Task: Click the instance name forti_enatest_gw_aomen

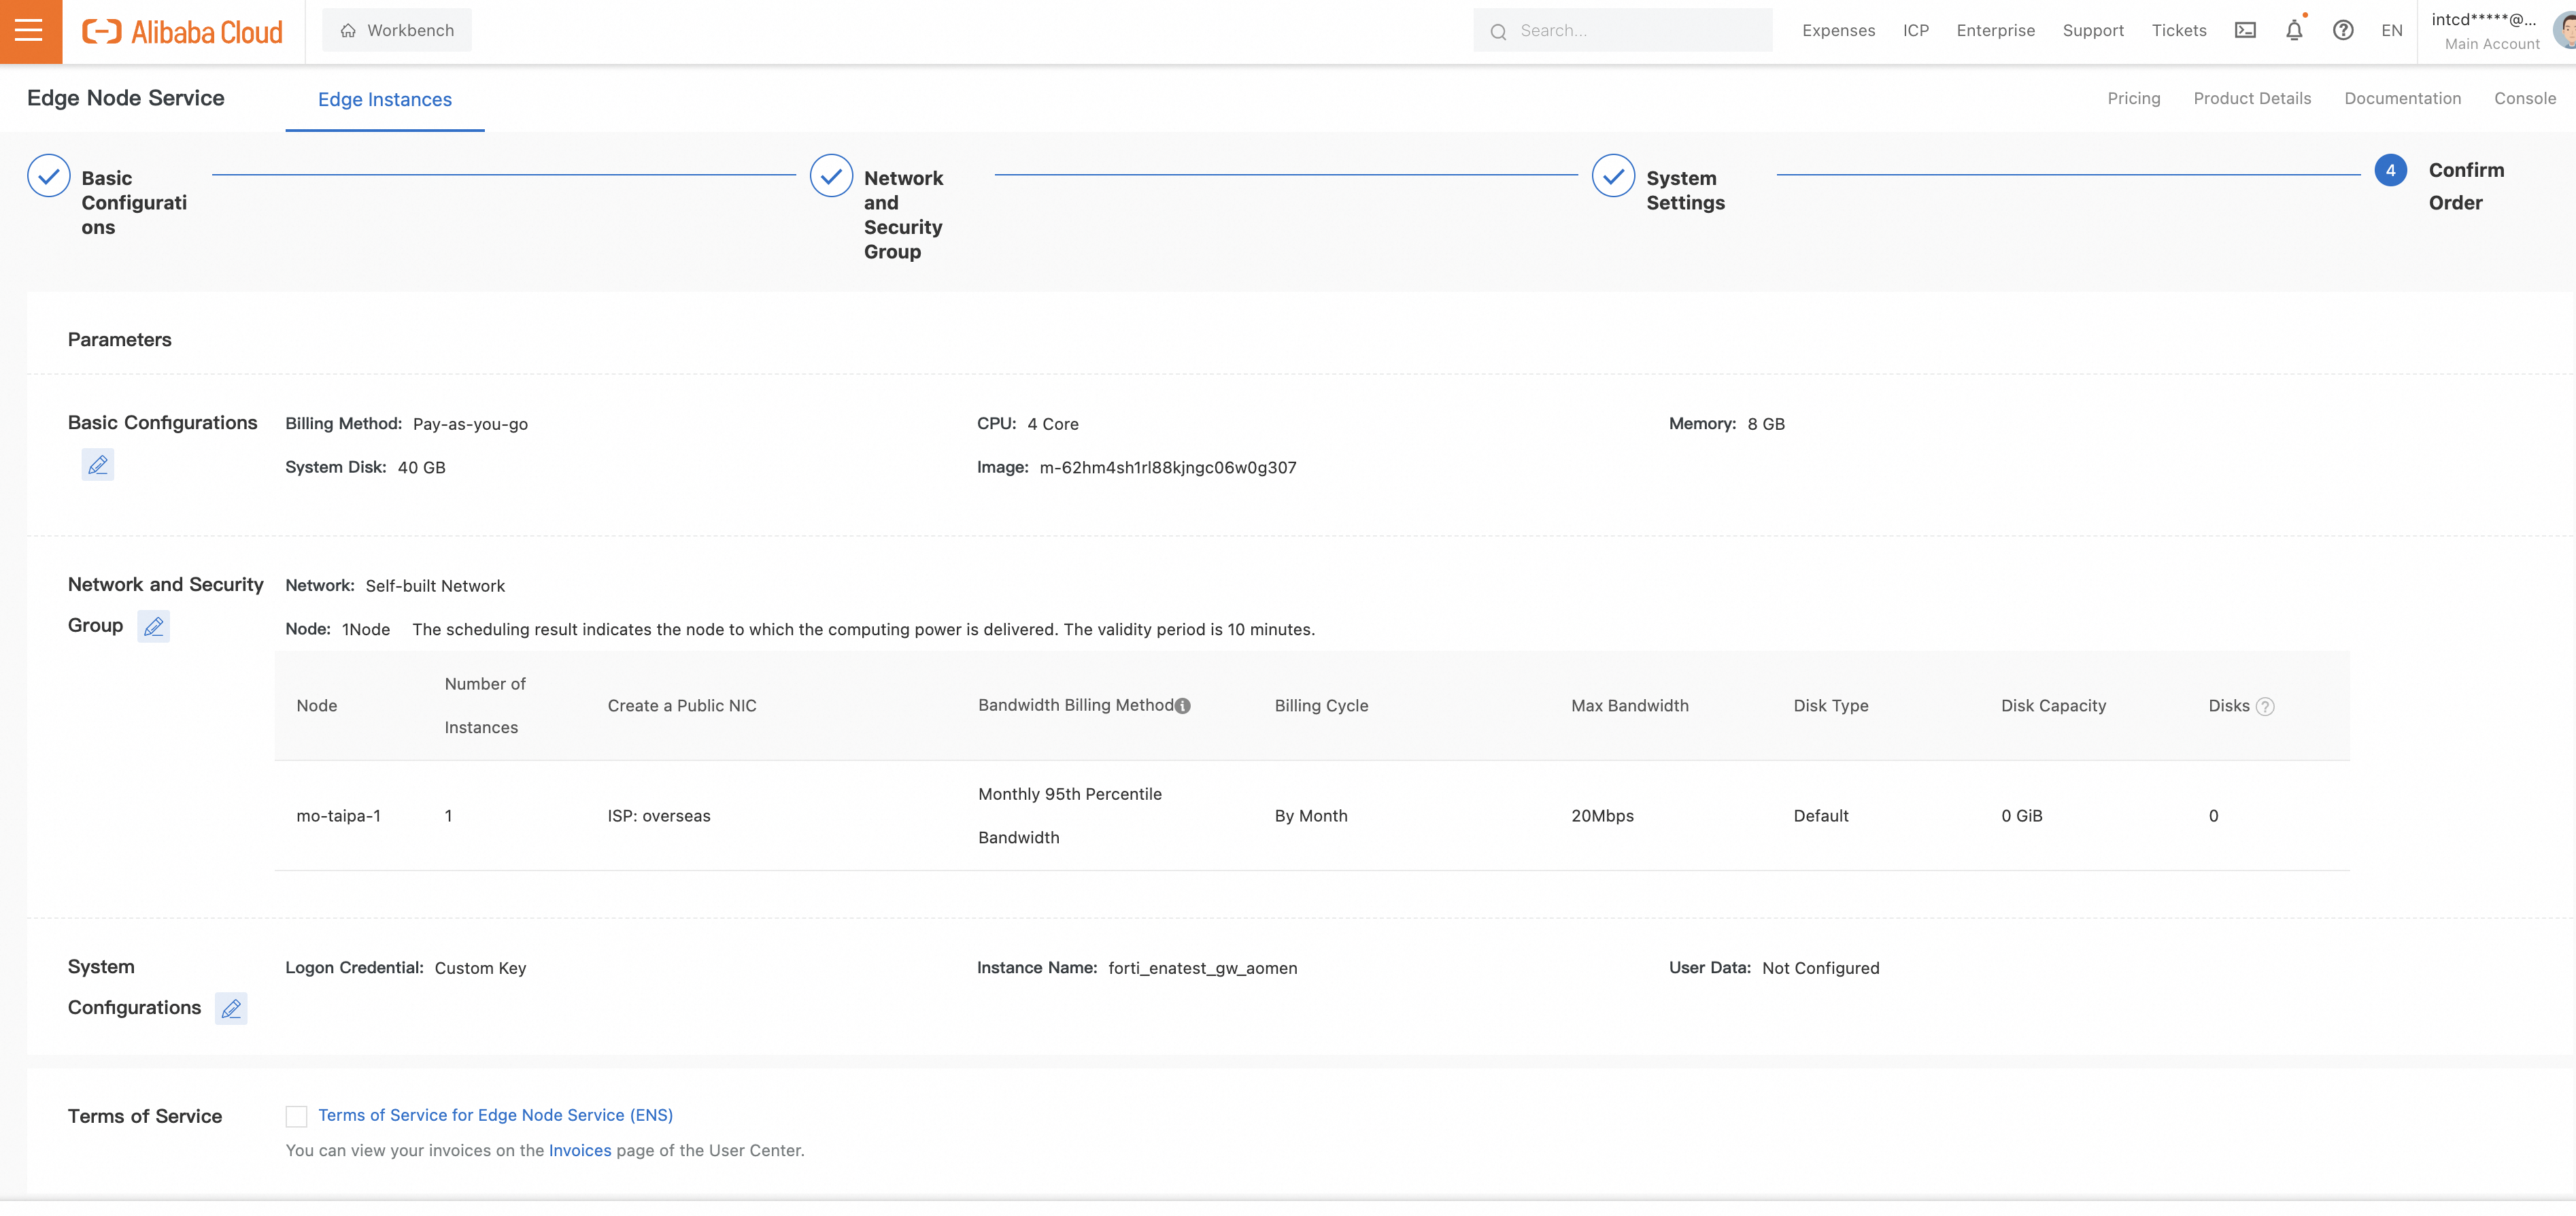Action: click(x=1202, y=968)
